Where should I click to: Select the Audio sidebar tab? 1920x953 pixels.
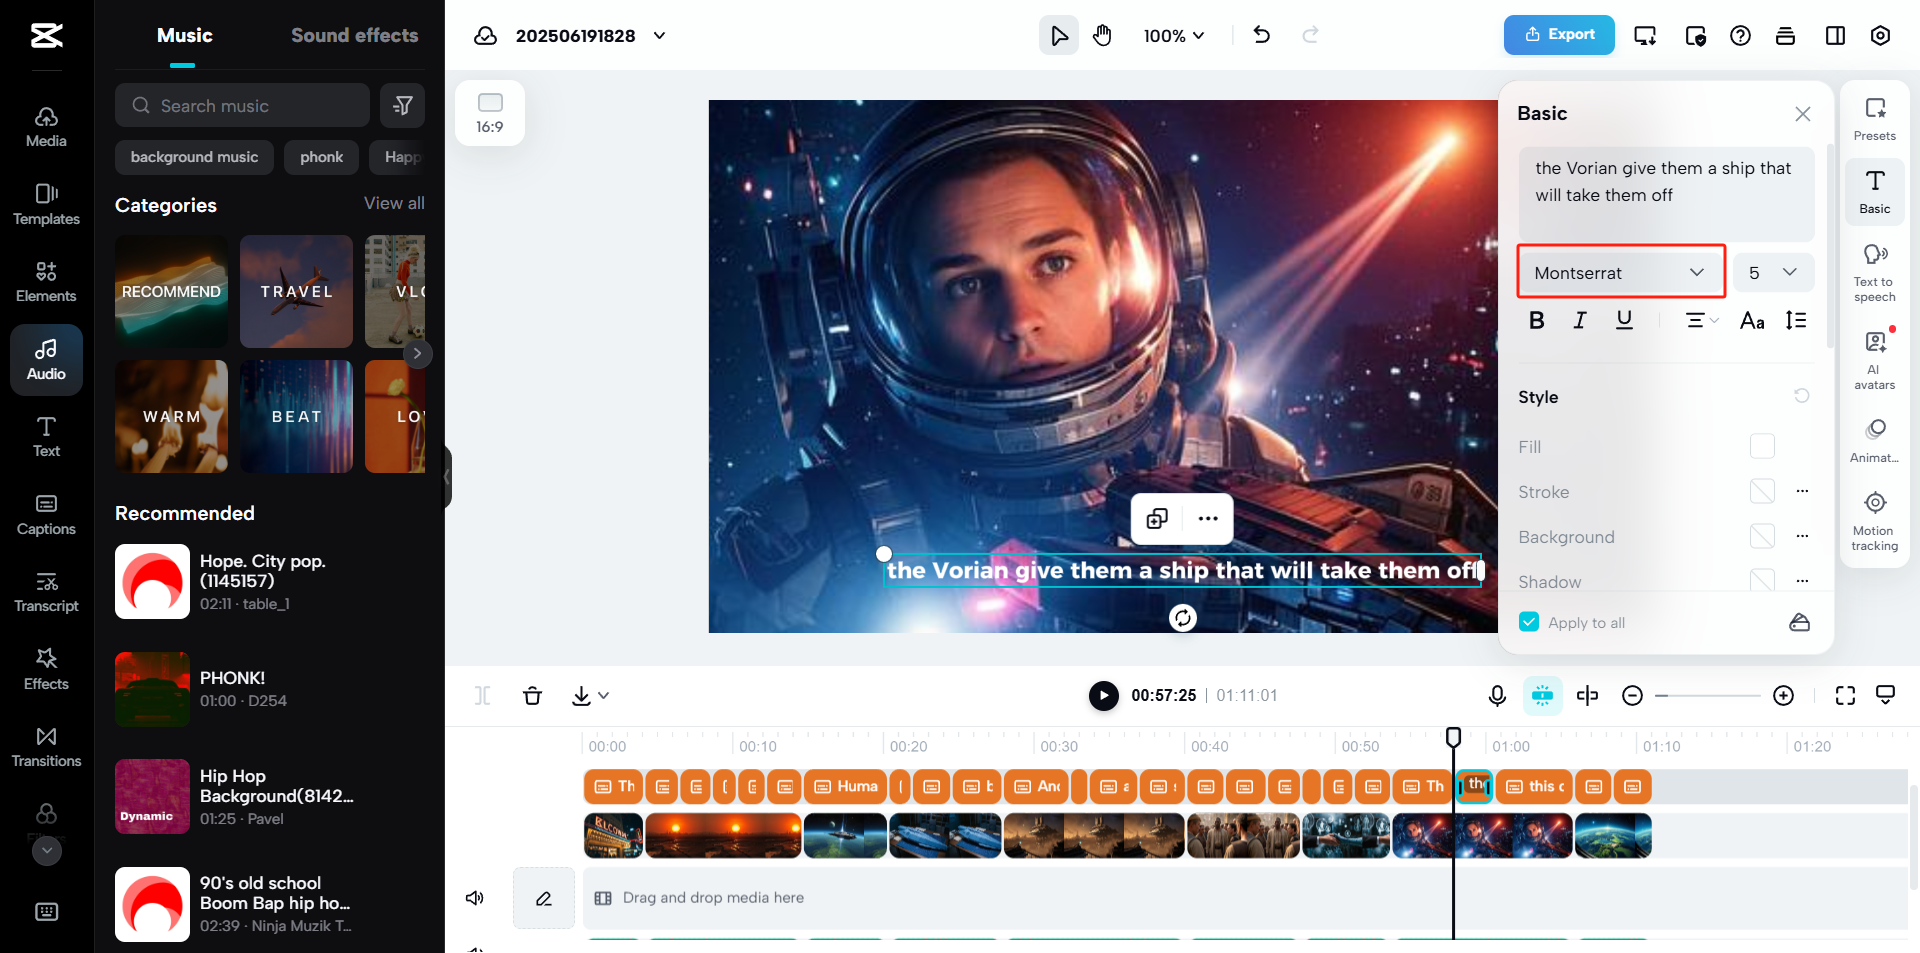[46, 360]
